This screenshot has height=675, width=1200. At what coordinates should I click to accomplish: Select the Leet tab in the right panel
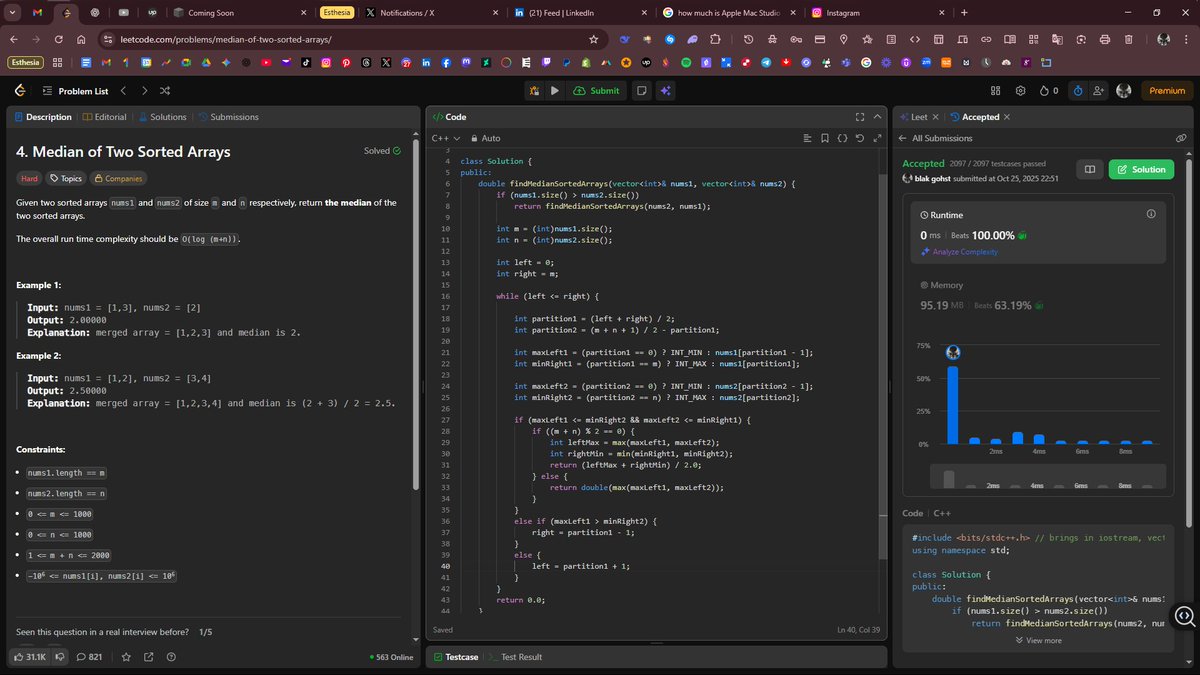click(x=912, y=117)
